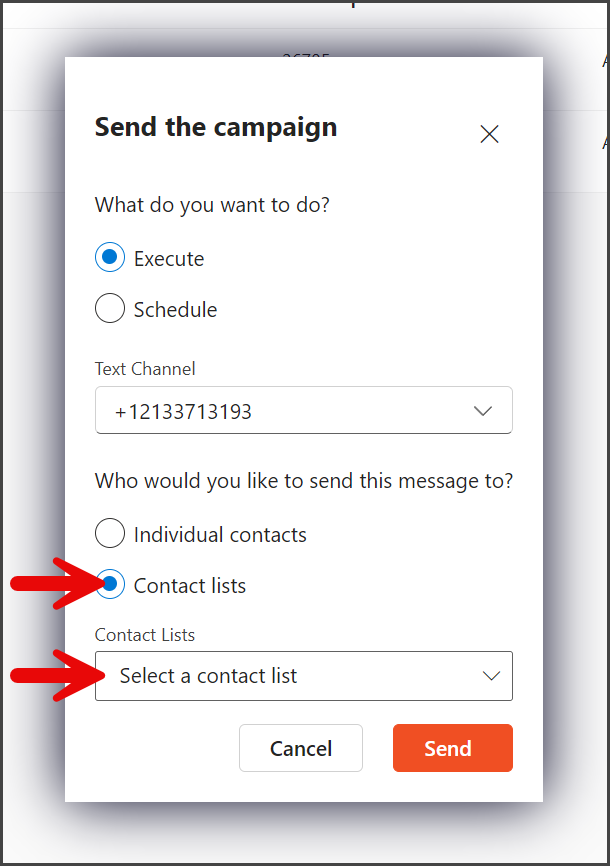Click the Who would you like to send question

point(304,481)
